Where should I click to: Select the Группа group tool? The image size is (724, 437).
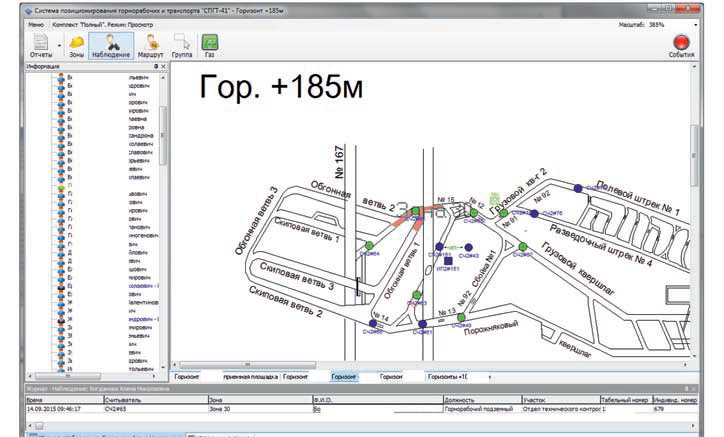182,46
